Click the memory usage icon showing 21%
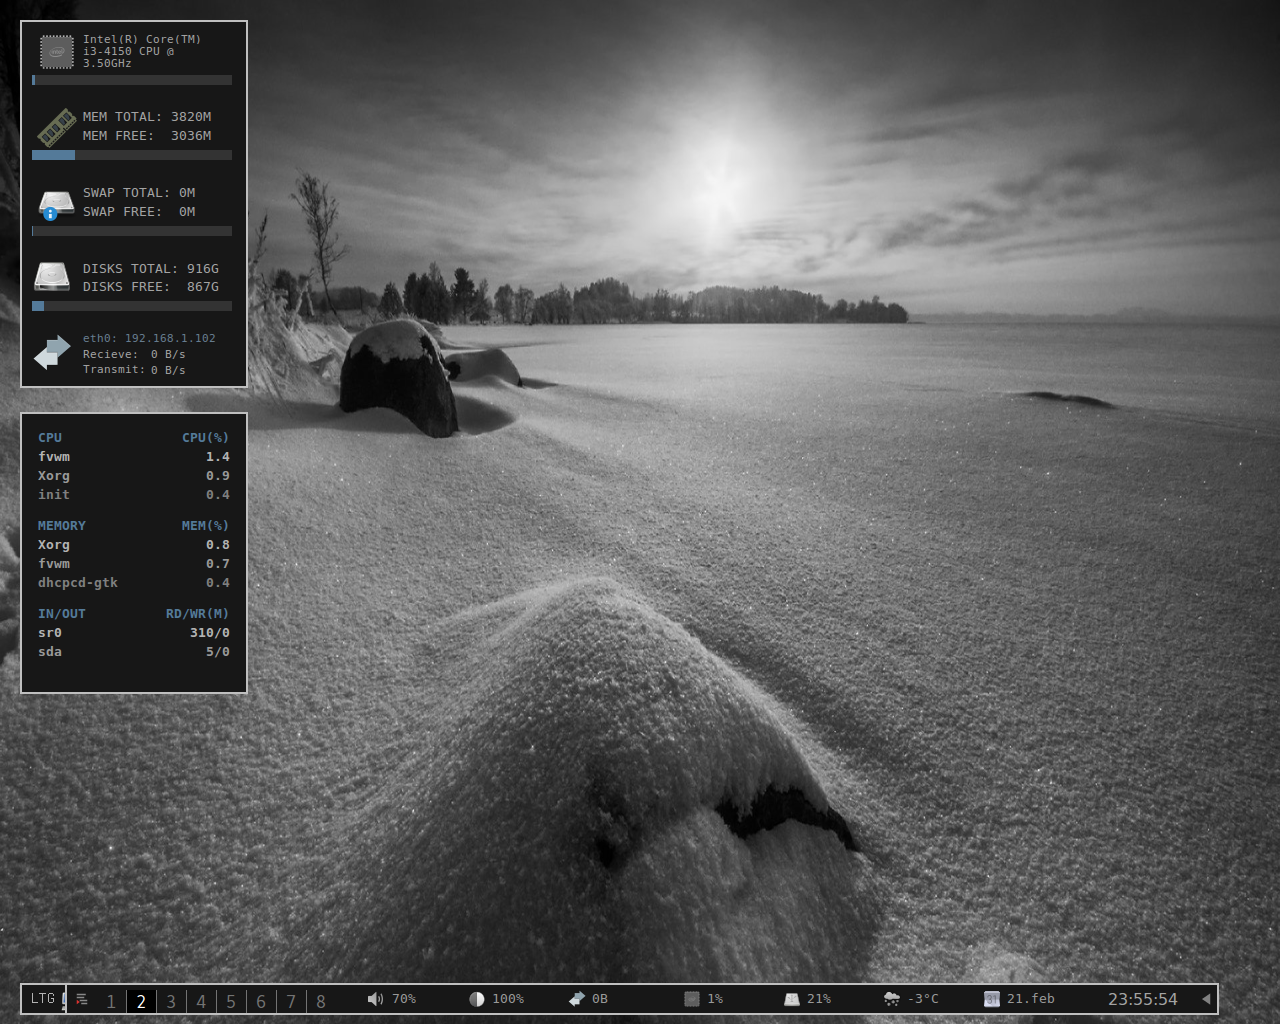Image resolution: width=1280 pixels, height=1024 pixels. pyautogui.click(x=792, y=999)
